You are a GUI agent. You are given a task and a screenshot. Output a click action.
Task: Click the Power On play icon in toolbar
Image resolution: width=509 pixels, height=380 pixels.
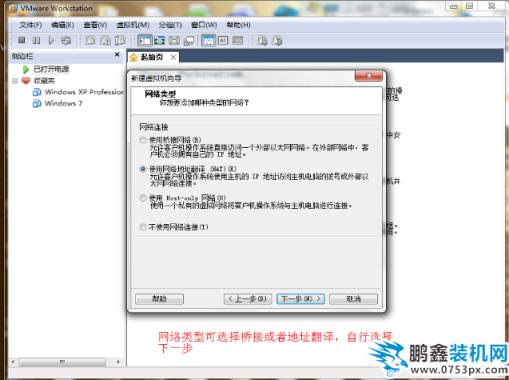tap(51, 40)
